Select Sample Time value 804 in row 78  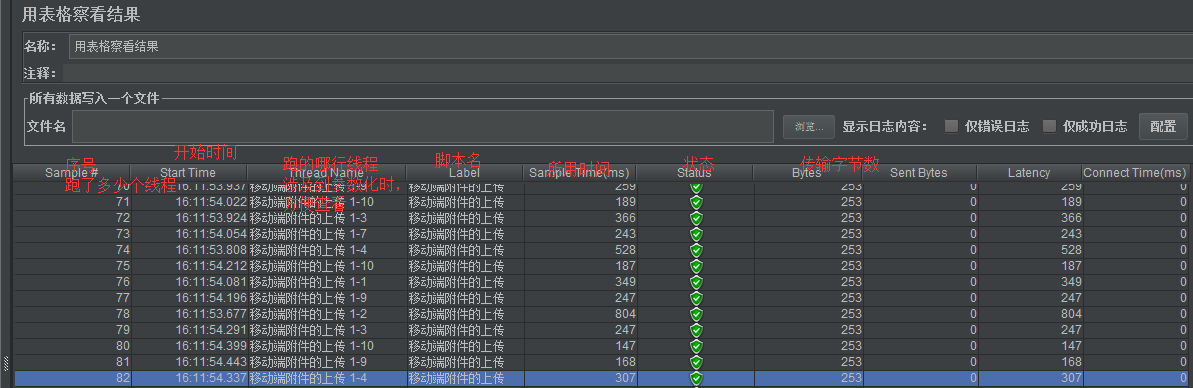tap(580, 313)
